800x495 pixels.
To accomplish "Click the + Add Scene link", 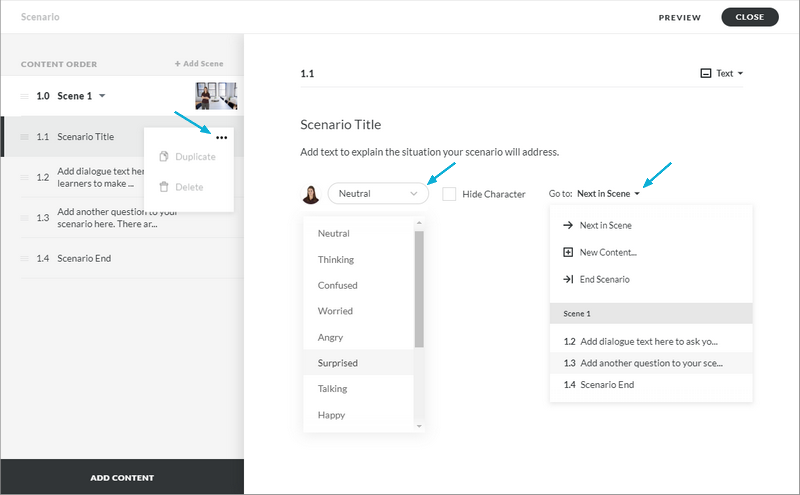I will pos(199,64).
